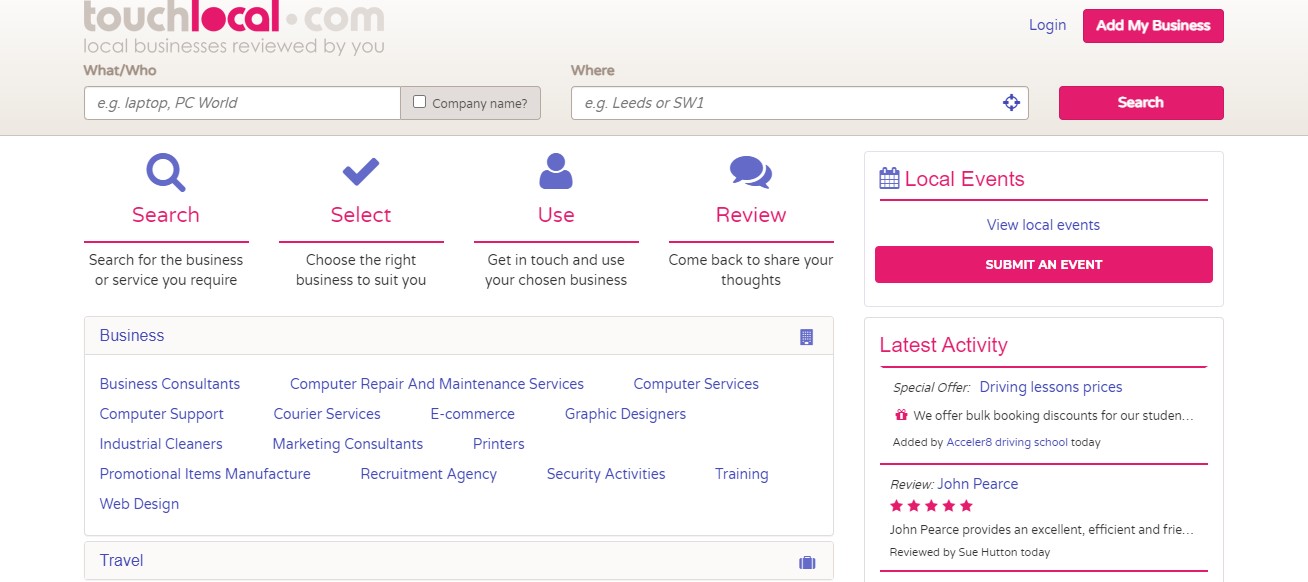The image size is (1308, 582).
Task: Click the Submit an Event button
Action: point(1043,265)
